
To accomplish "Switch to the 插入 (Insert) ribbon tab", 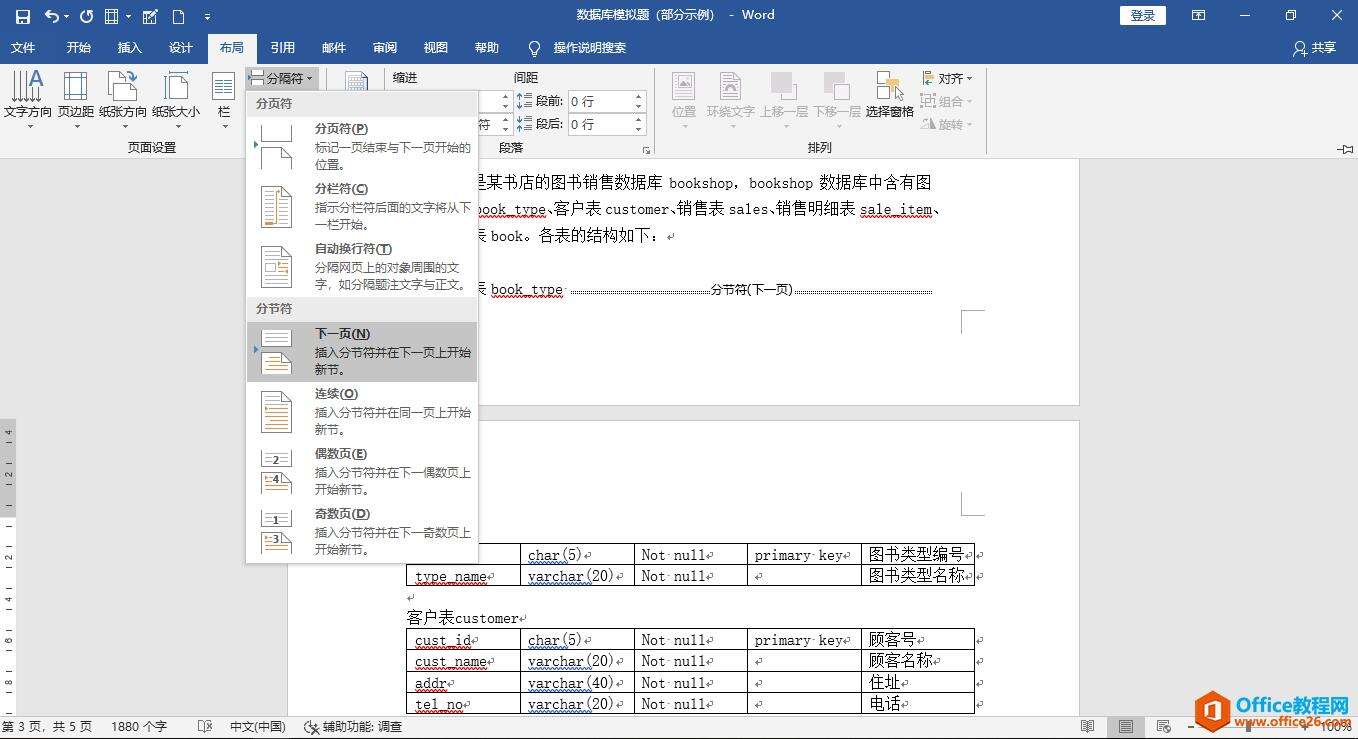I will [130, 48].
